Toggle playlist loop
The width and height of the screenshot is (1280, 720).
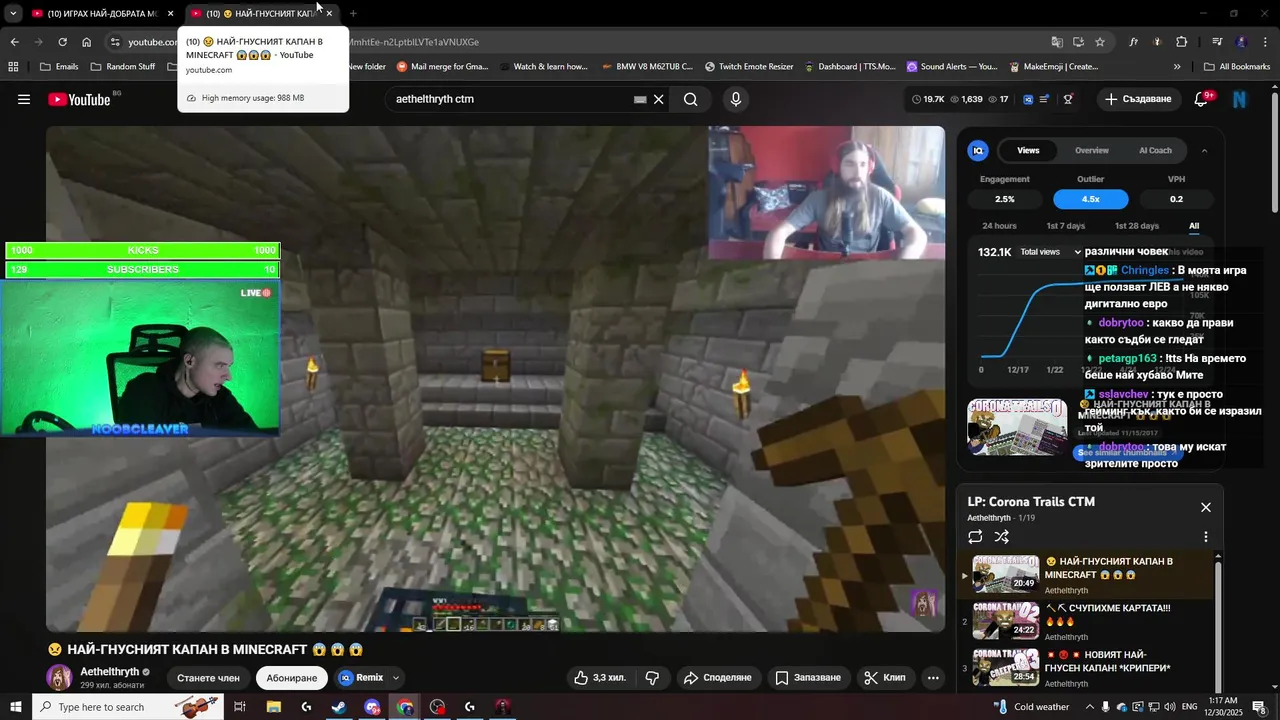coord(975,537)
